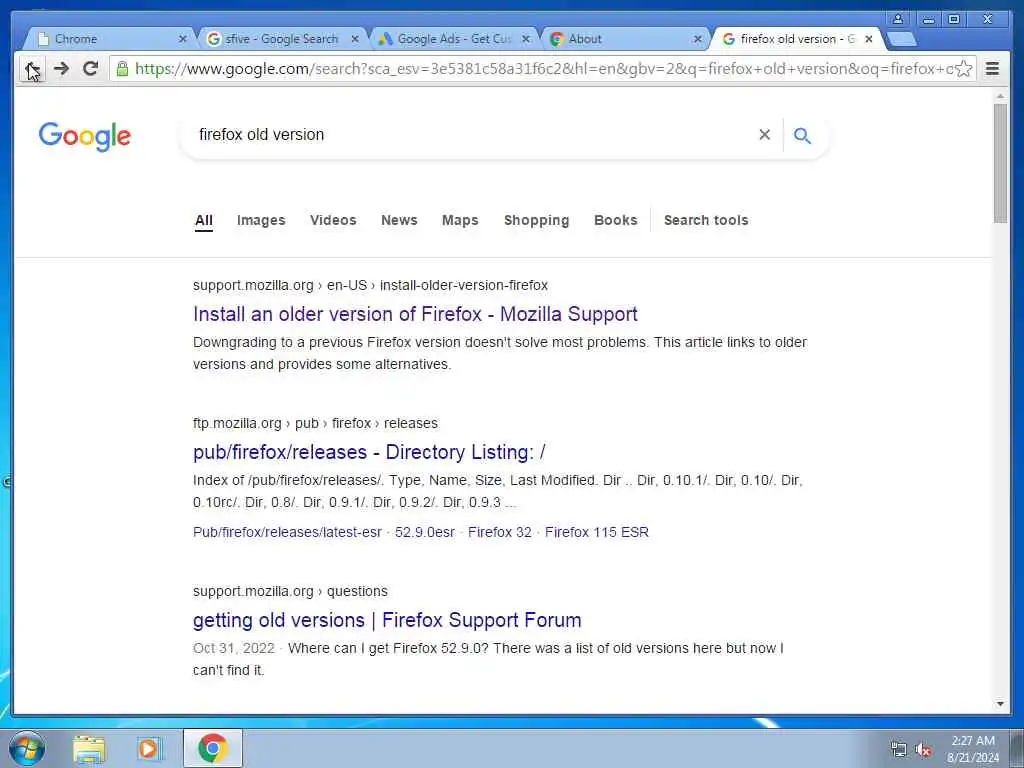
Task: Click the green padlock security icon
Action: pos(122,69)
